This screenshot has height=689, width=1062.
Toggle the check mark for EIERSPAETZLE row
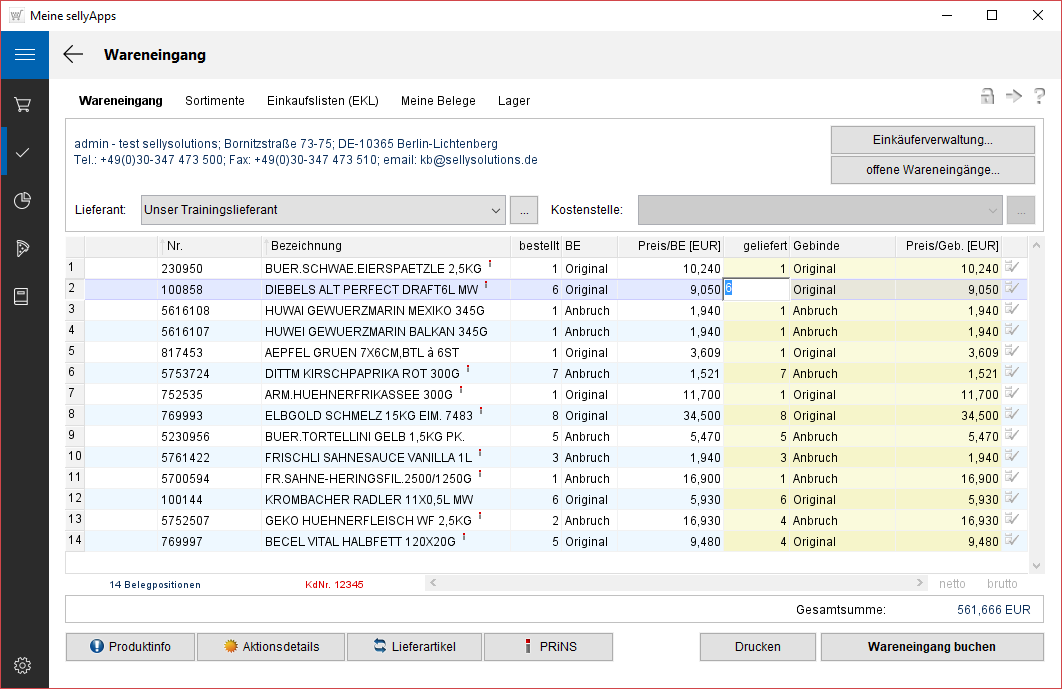[1012, 268]
